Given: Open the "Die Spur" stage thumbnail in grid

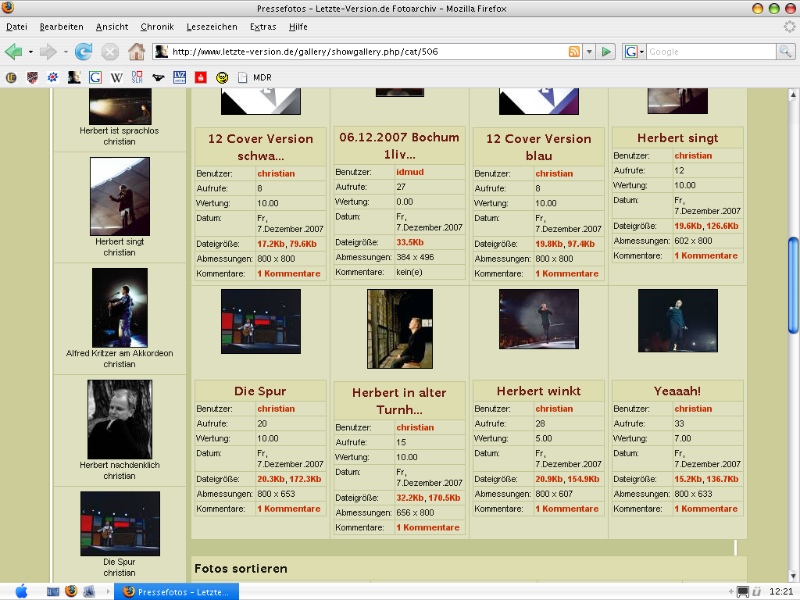Looking at the screenshot, I should click(x=260, y=322).
